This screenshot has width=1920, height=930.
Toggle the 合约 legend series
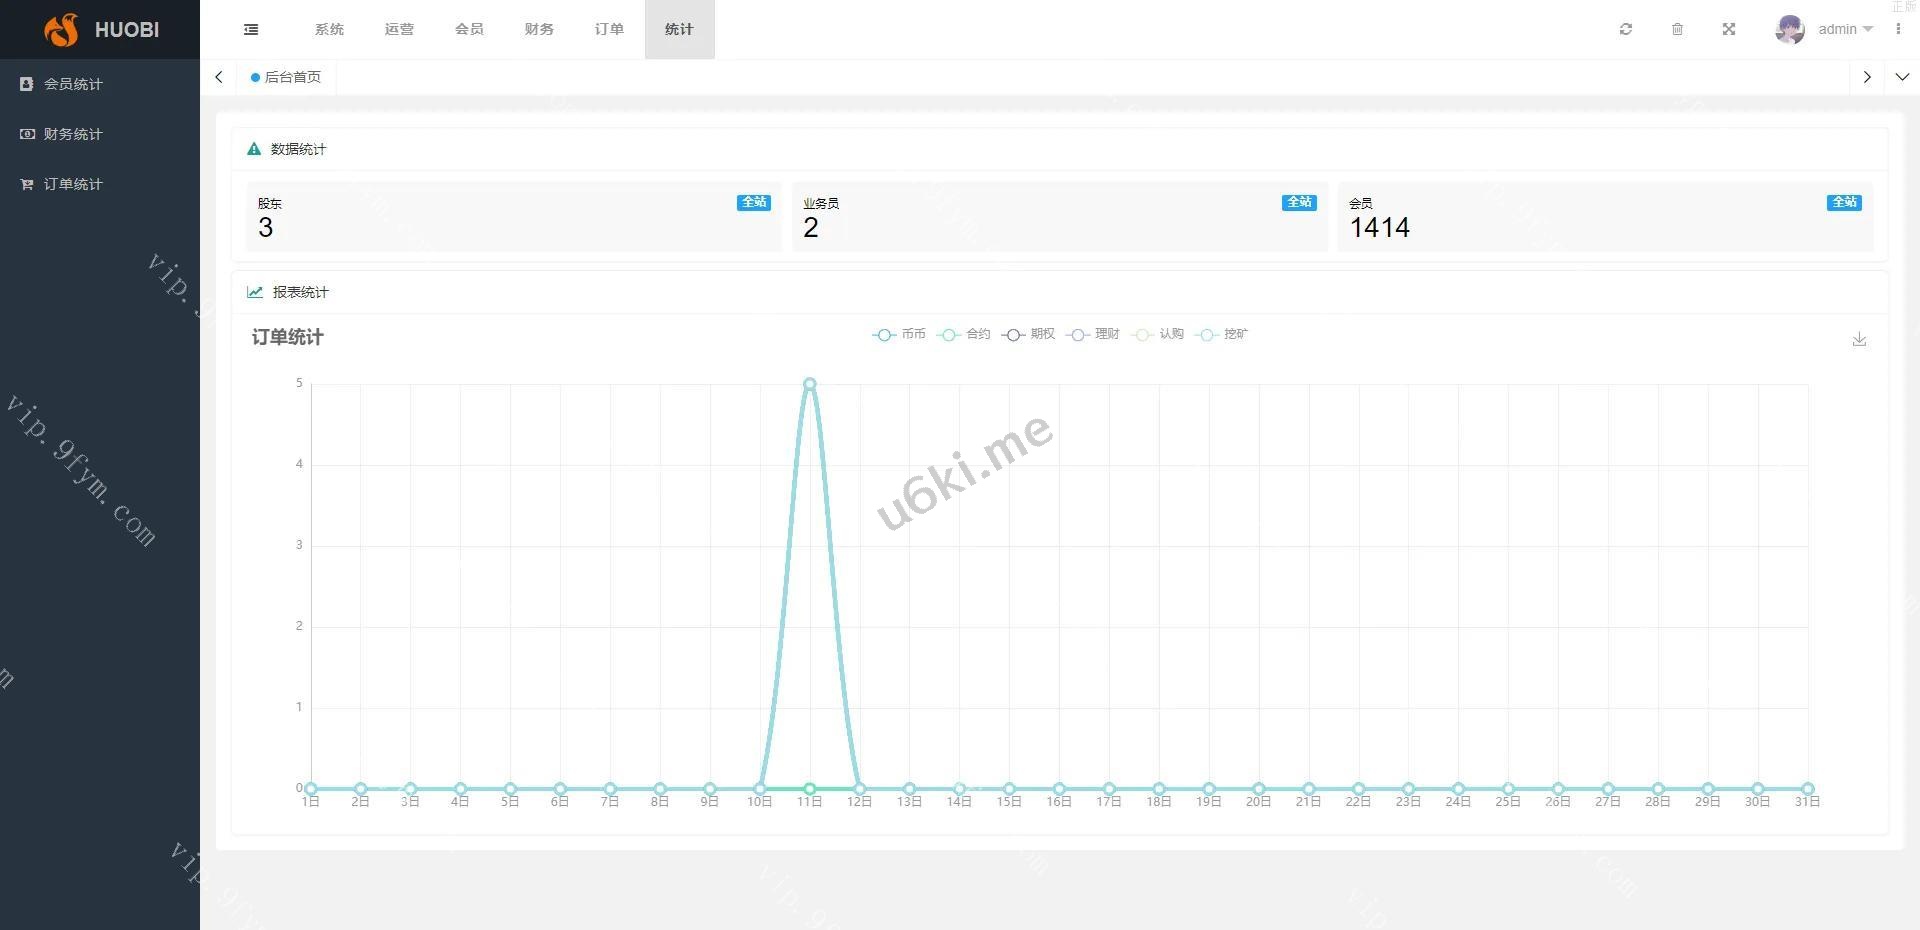click(x=965, y=335)
